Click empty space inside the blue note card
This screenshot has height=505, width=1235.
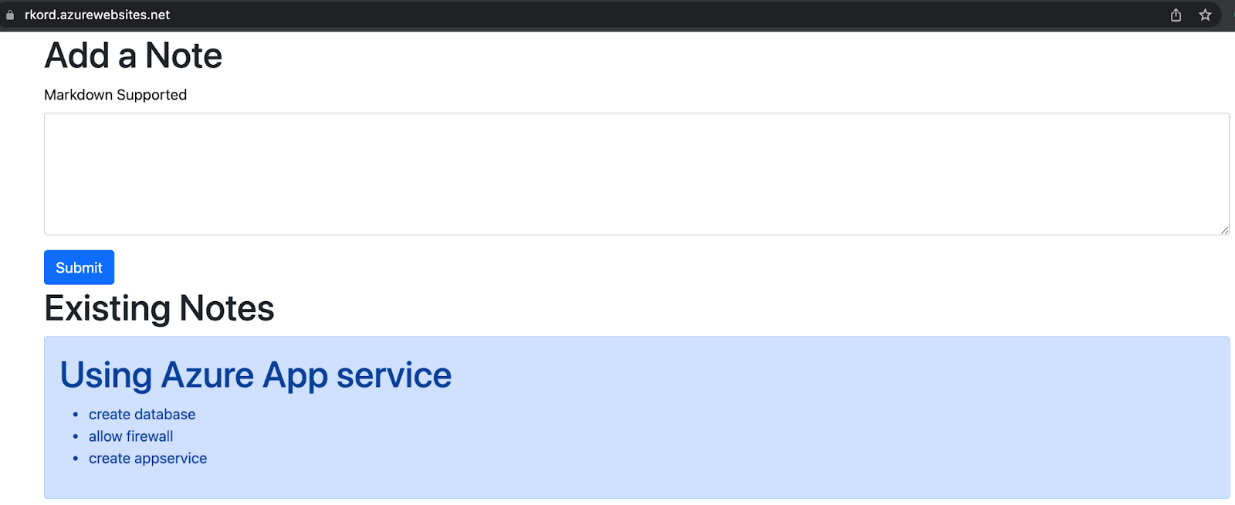[800, 440]
